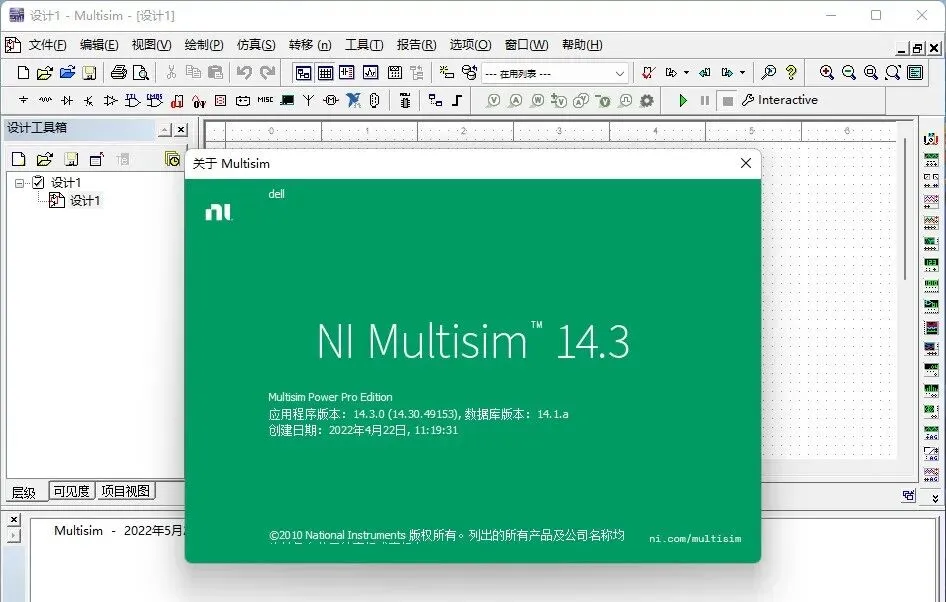Create a new design with the New icon

point(23,73)
